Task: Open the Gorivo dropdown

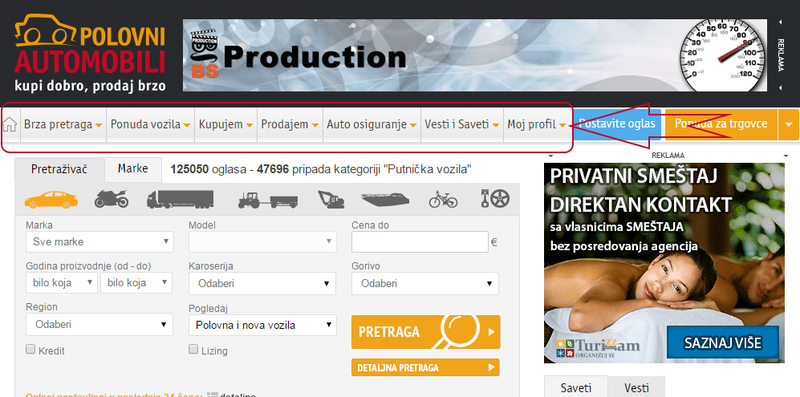Action: click(x=425, y=283)
